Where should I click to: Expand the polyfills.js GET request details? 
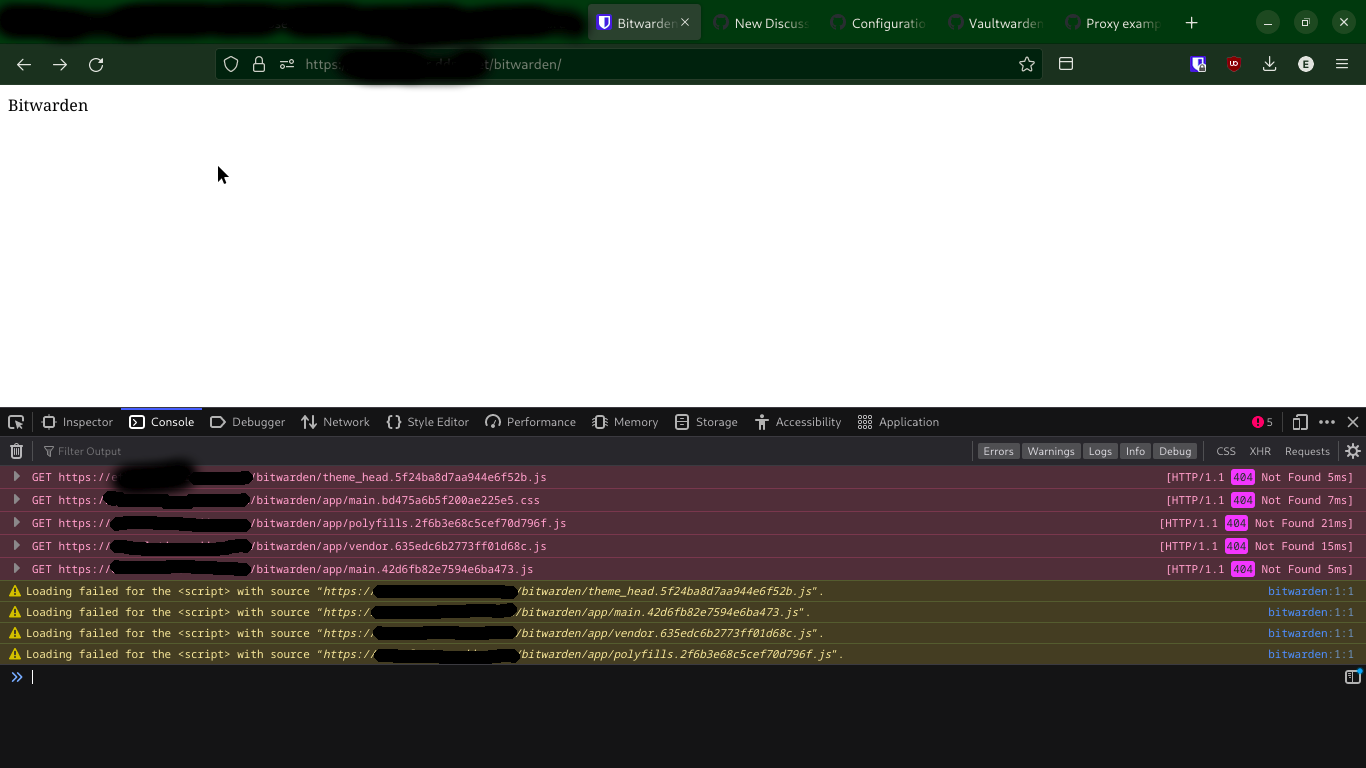pos(16,523)
